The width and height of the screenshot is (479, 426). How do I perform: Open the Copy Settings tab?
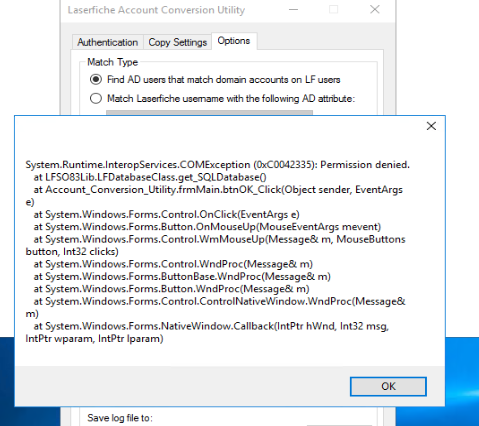click(x=177, y=42)
